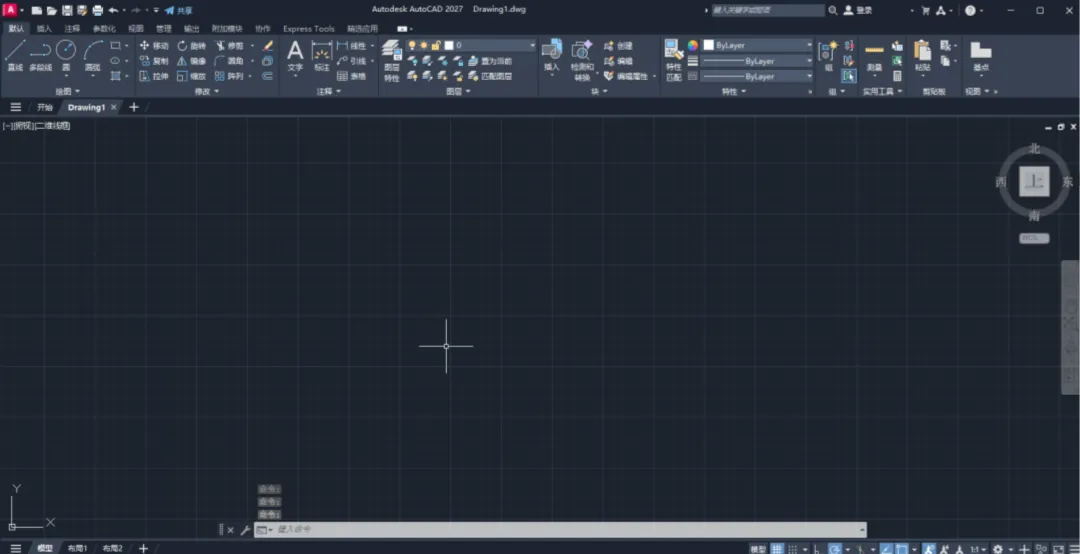The width and height of the screenshot is (1080, 554).
Task: Toggle group selection icon in 组 panel
Action: 849,76
